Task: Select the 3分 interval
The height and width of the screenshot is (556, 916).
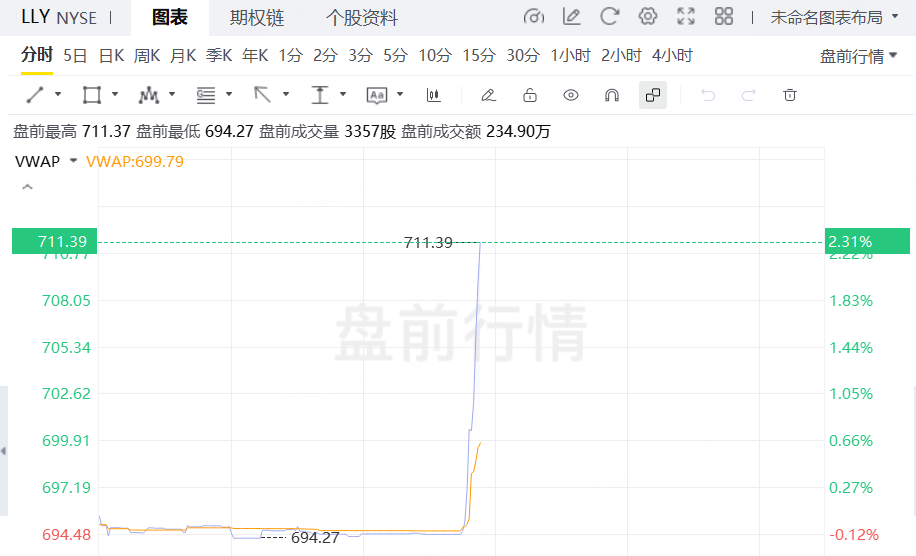Action: pyautogui.click(x=360, y=55)
